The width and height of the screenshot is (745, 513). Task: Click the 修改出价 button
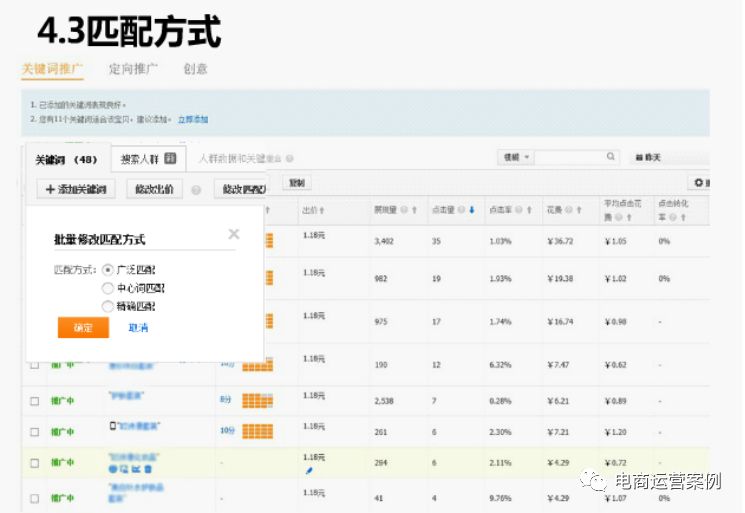pos(154,189)
